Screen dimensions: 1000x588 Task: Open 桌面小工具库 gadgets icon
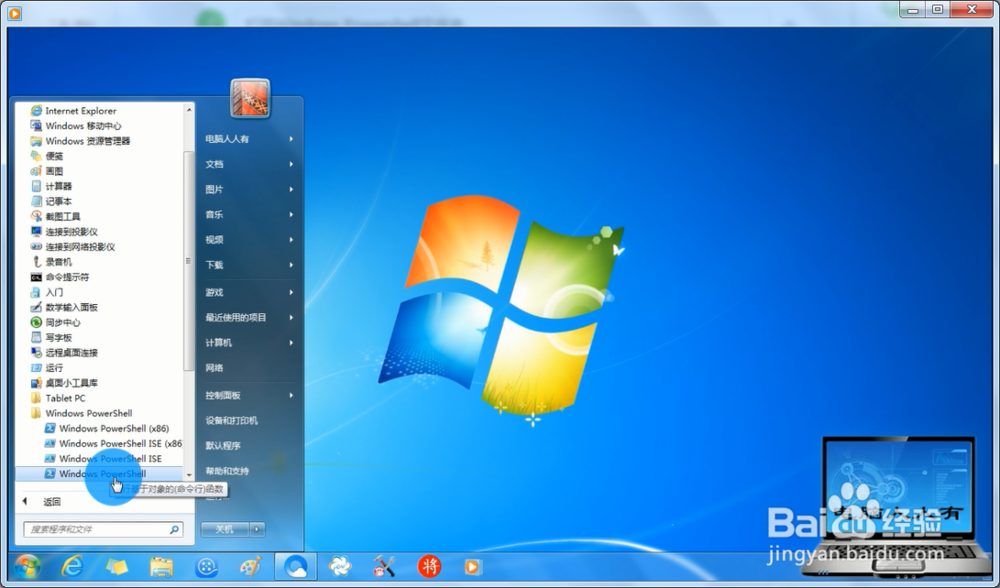pos(36,383)
